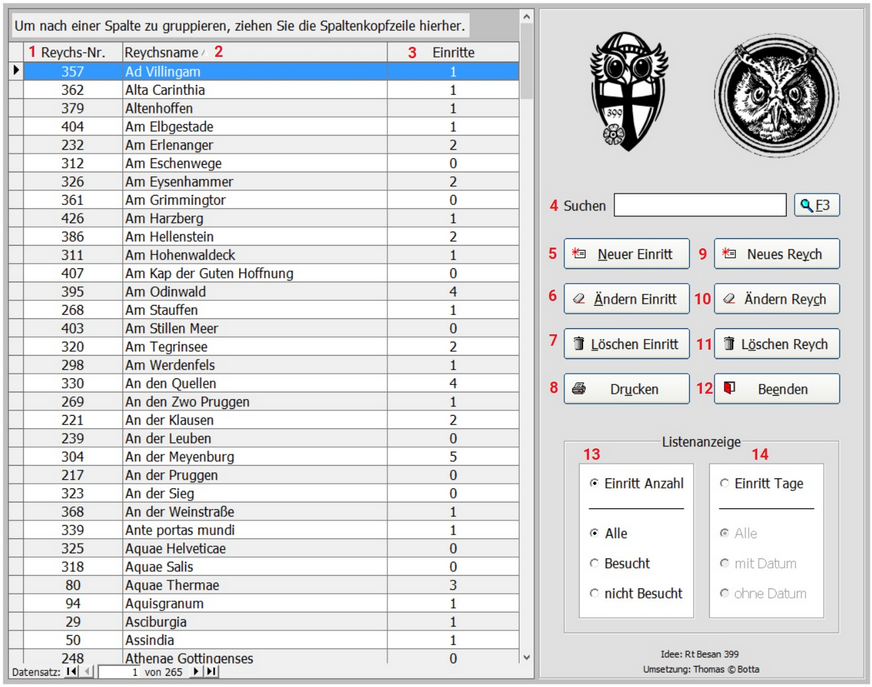Viewport: 872px width, 687px height.
Task: Click the scroll up arrow of the list
Action: 527,17
